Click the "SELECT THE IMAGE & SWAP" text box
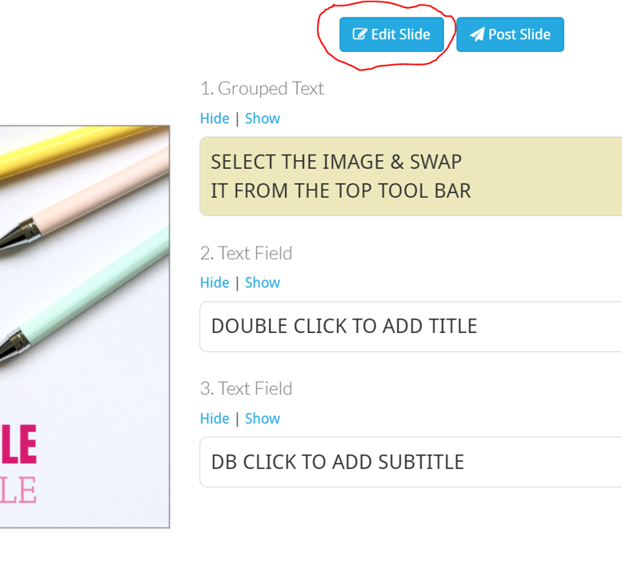Viewport: 622px width, 574px height. point(410,176)
